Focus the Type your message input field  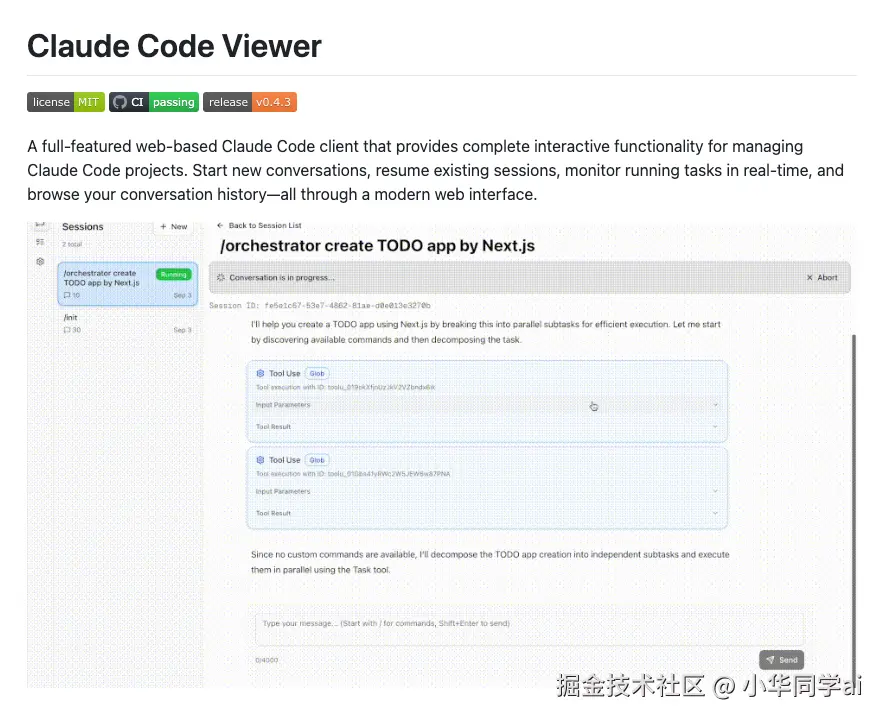point(529,629)
